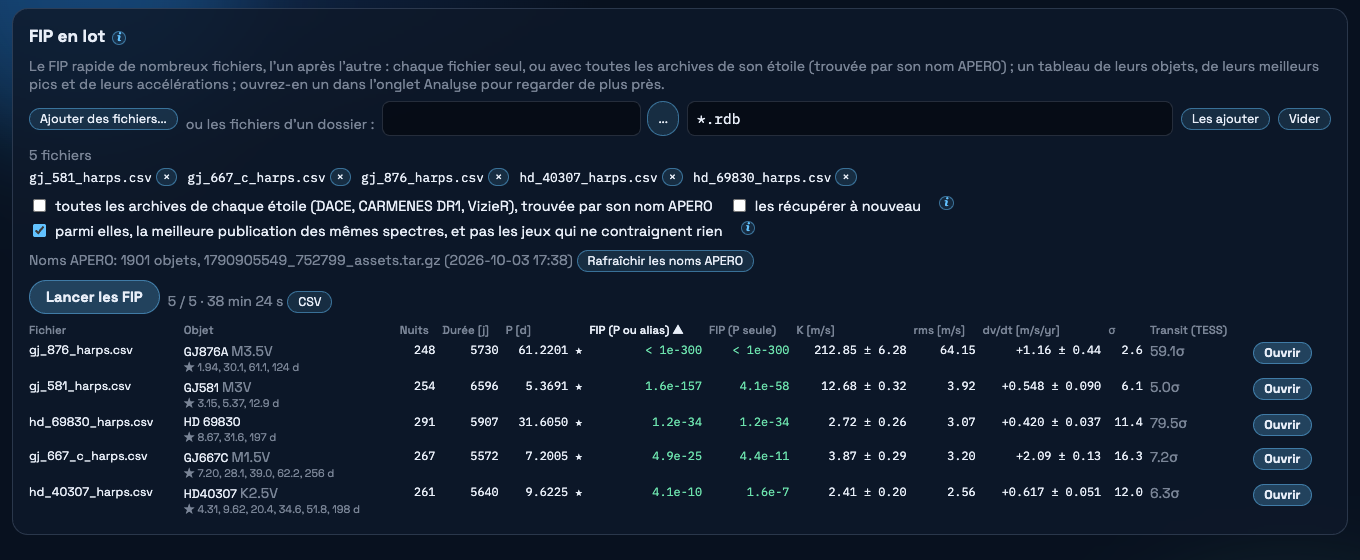This screenshot has height=560, width=1360.
Task: Click period value 7.2005
Action: tap(546, 456)
